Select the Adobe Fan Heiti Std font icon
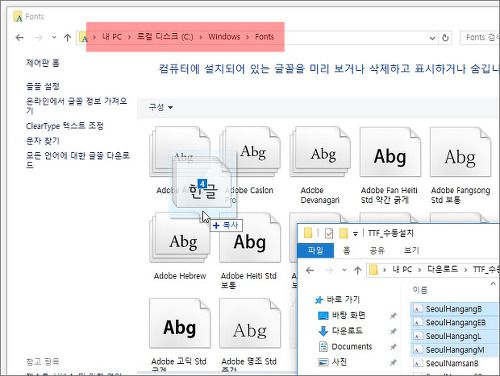The height and width of the screenshot is (376, 500). point(390,152)
